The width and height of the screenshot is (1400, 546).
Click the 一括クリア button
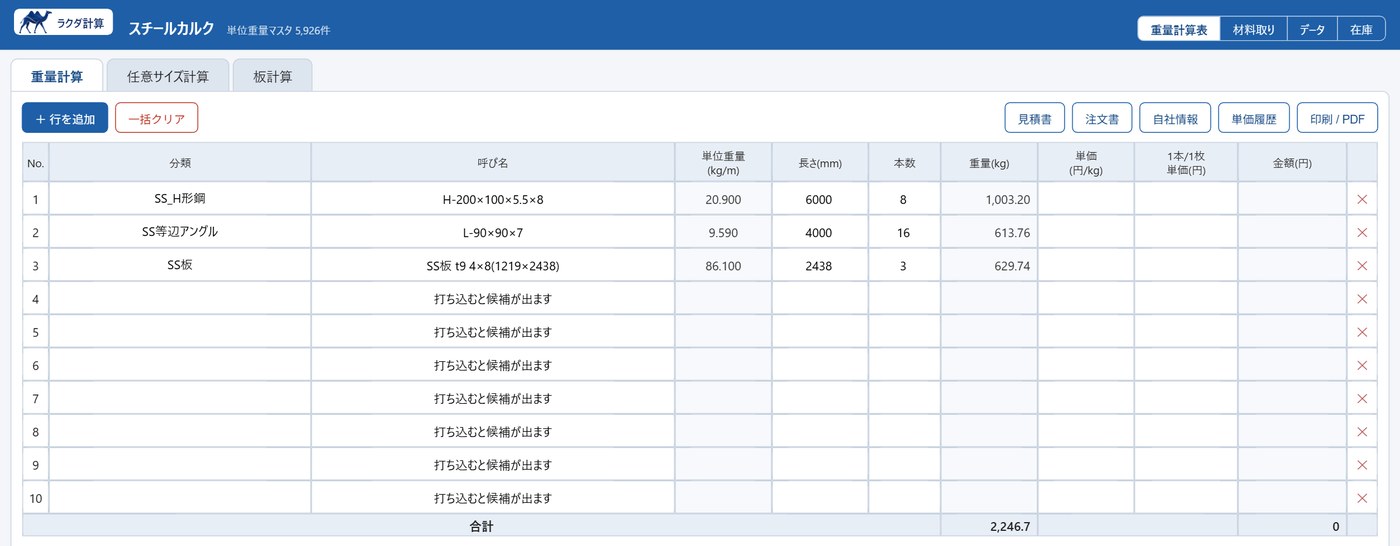(x=157, y=118)
